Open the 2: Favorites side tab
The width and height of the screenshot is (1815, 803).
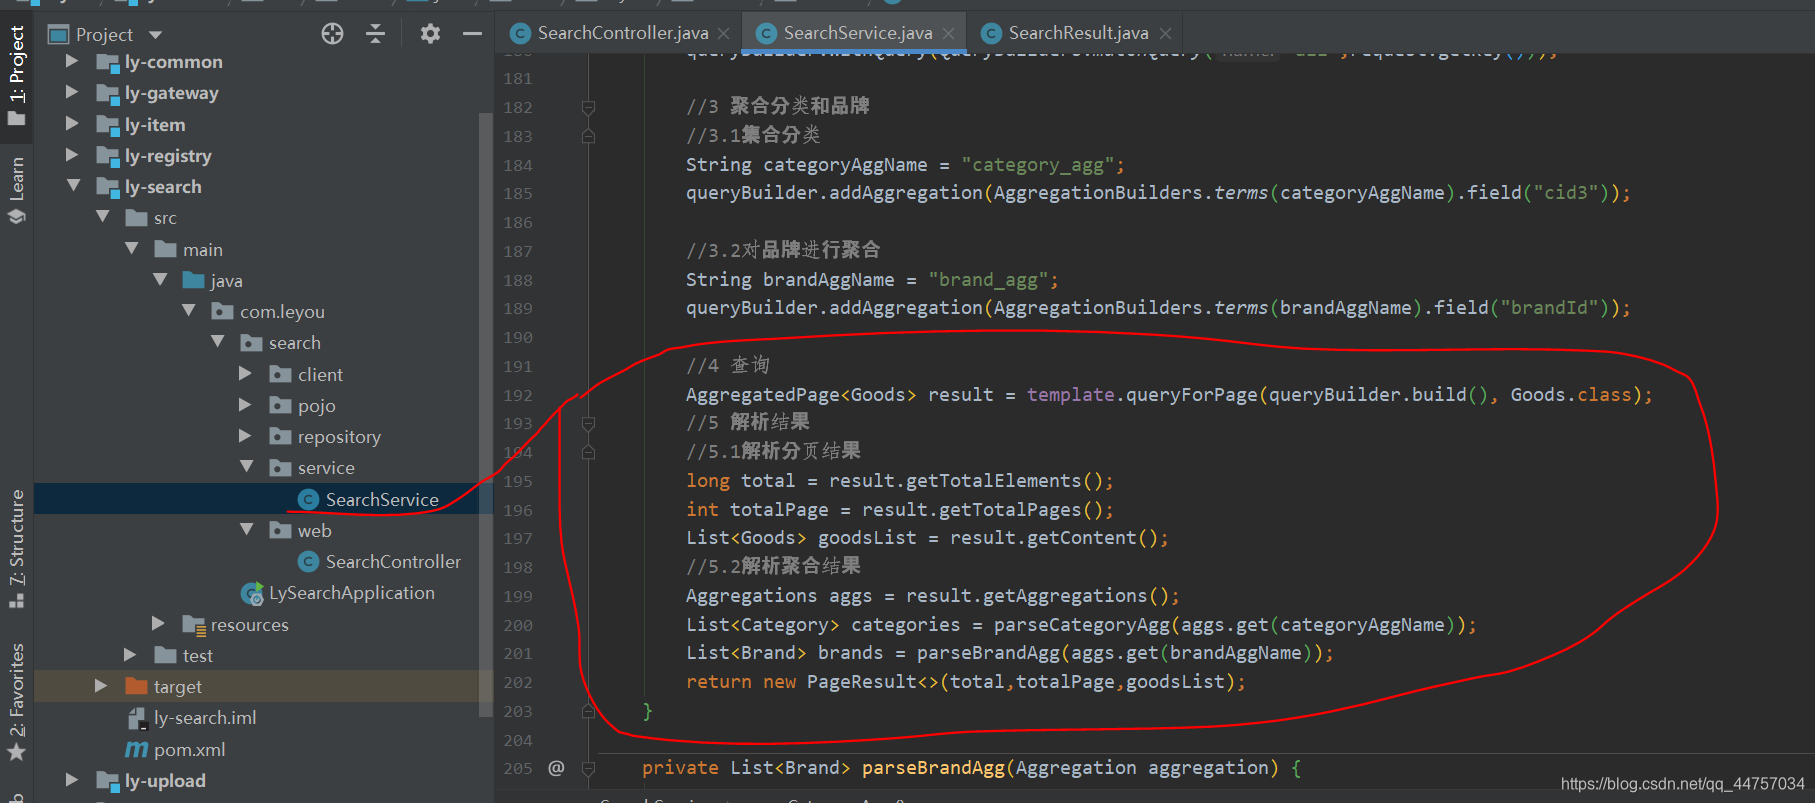[x=17, y=700]
